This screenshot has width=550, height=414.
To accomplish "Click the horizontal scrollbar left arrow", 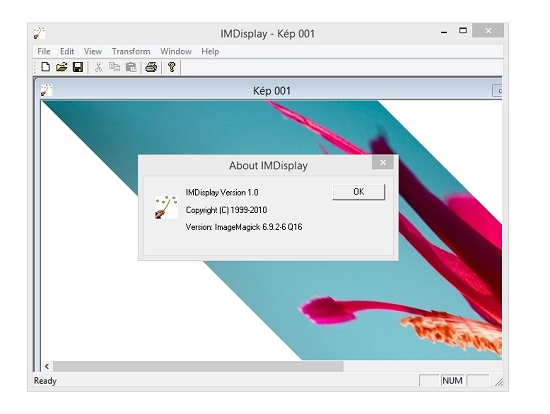I will click(x=47, y=367).
